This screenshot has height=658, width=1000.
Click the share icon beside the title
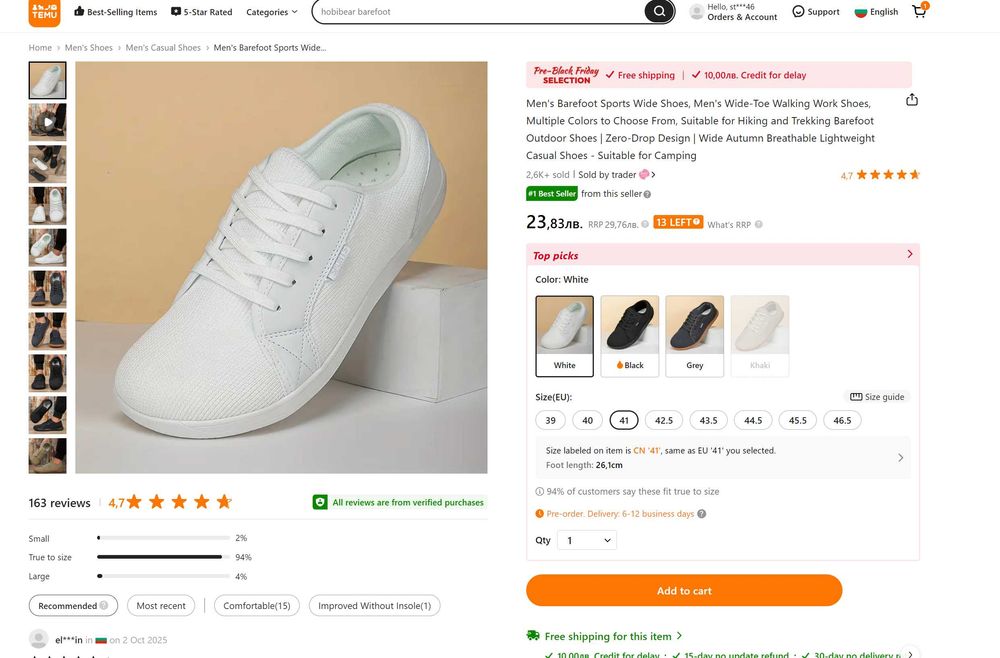tap(911, 100)
